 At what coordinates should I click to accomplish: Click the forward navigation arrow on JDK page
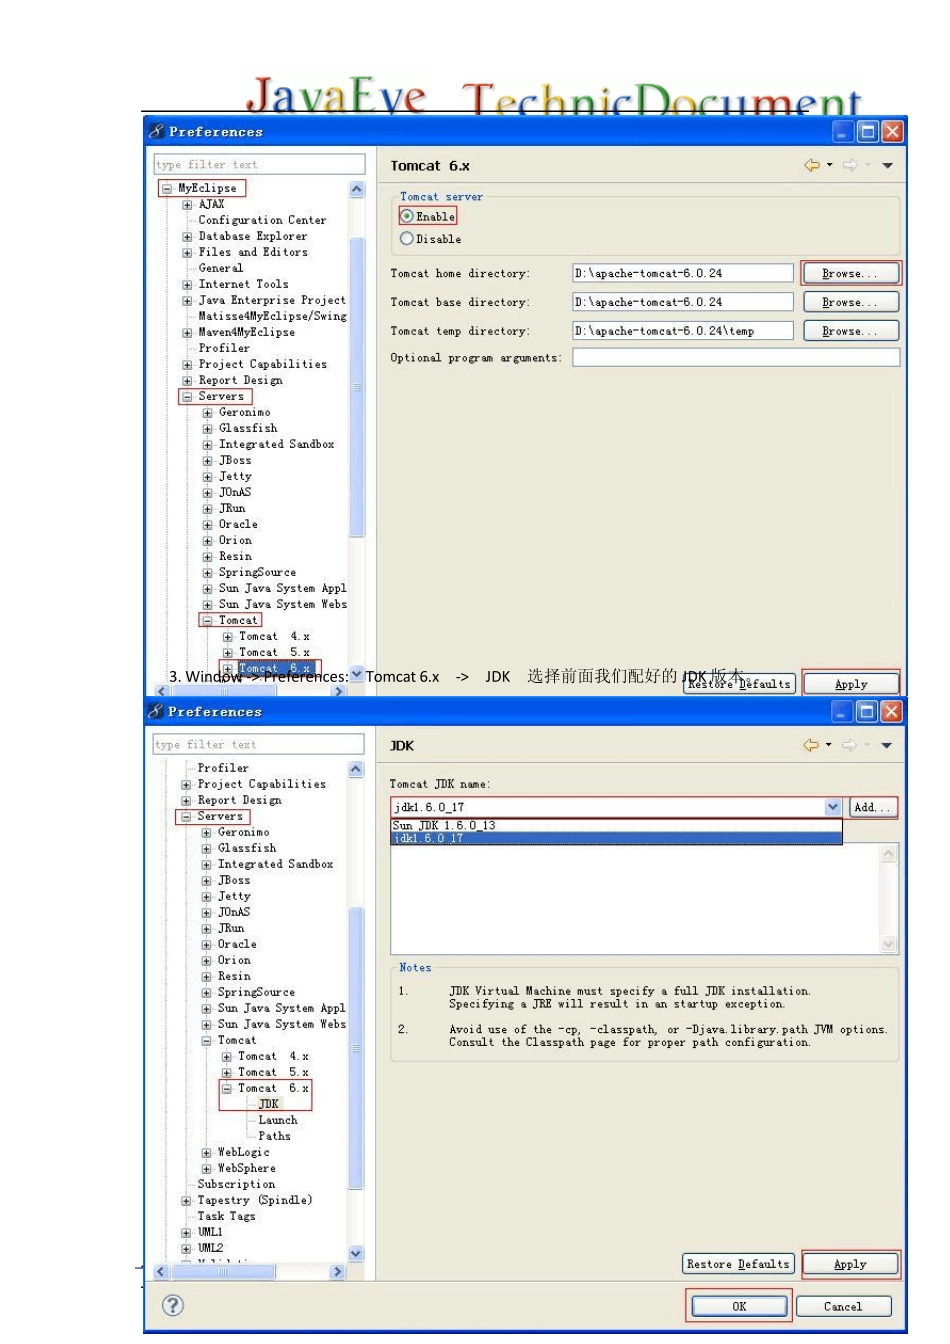(849, 745)
